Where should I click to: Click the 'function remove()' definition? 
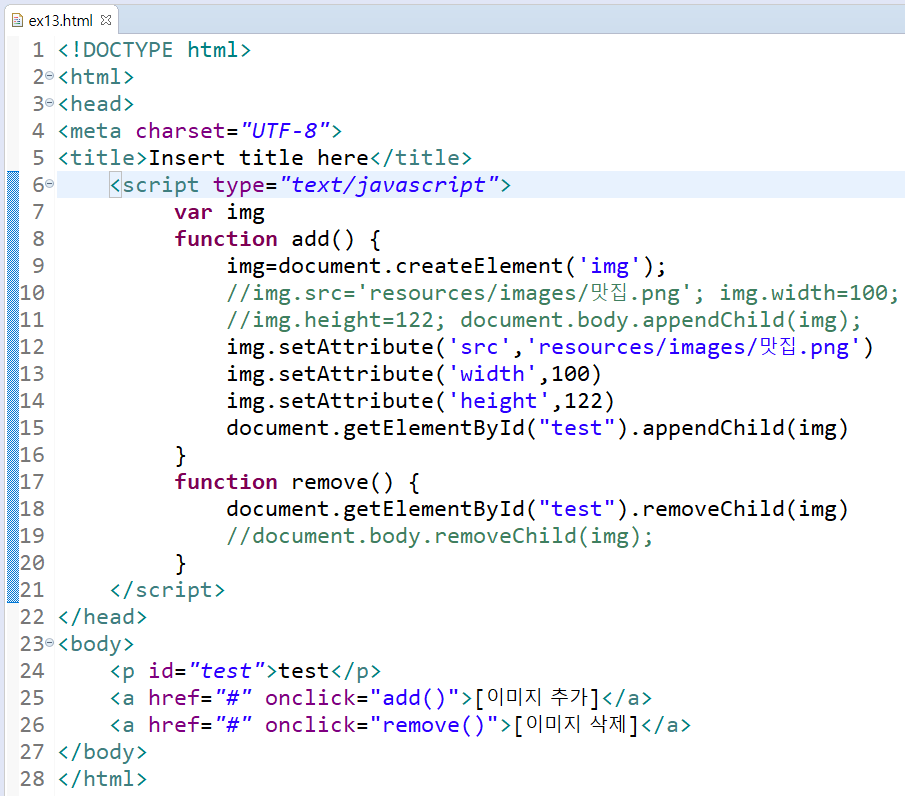297,482
